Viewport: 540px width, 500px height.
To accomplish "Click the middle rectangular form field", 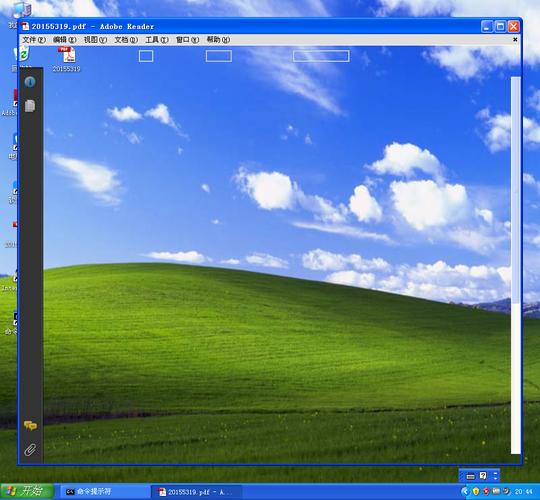I will pos(219,56).
